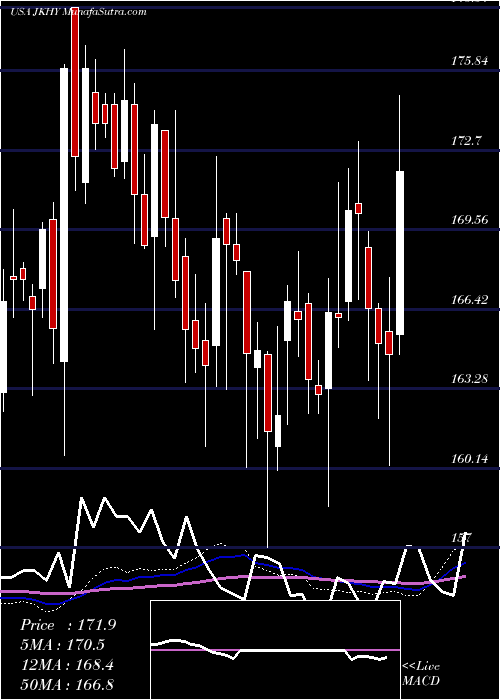
Task: Click the 172.7 price axis label
Action: (x=467, y=141)
